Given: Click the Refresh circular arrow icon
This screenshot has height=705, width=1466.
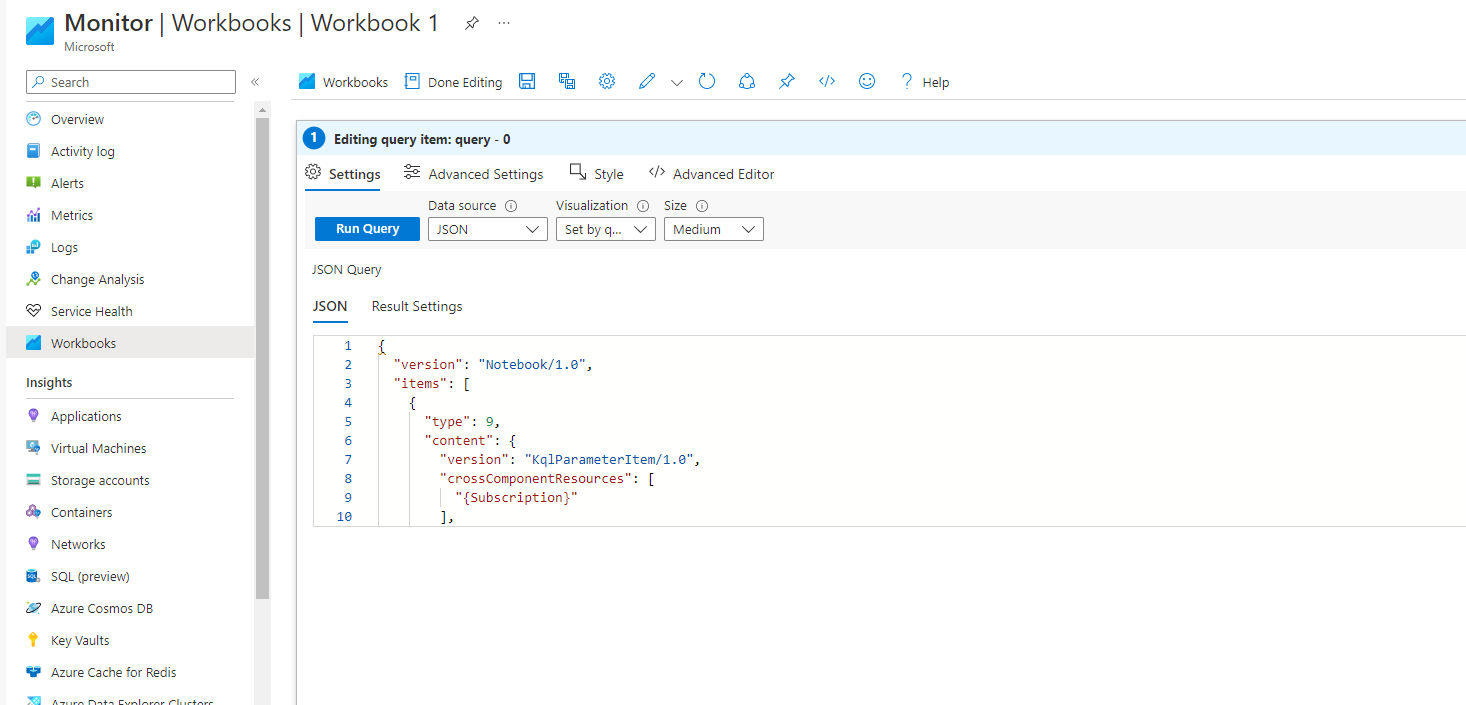Looking at the screenshot, I should tap(707, 82).
